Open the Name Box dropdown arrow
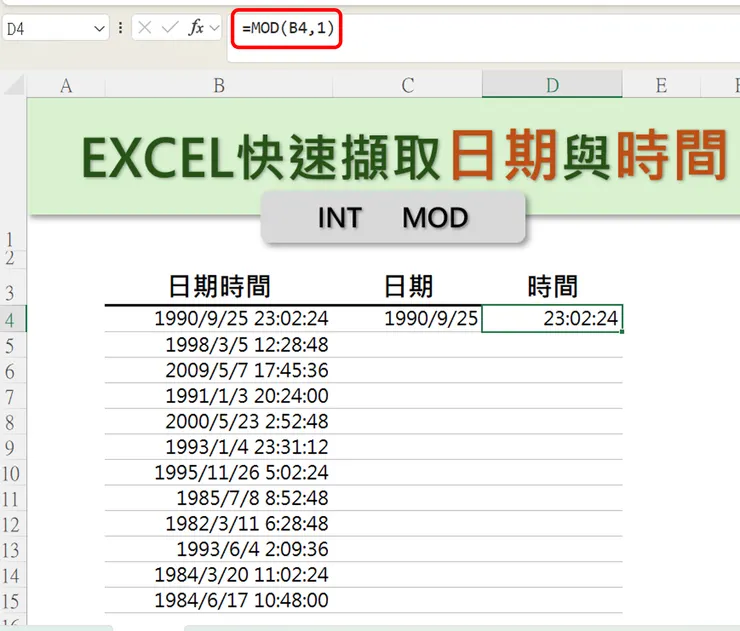 (99, 29)
